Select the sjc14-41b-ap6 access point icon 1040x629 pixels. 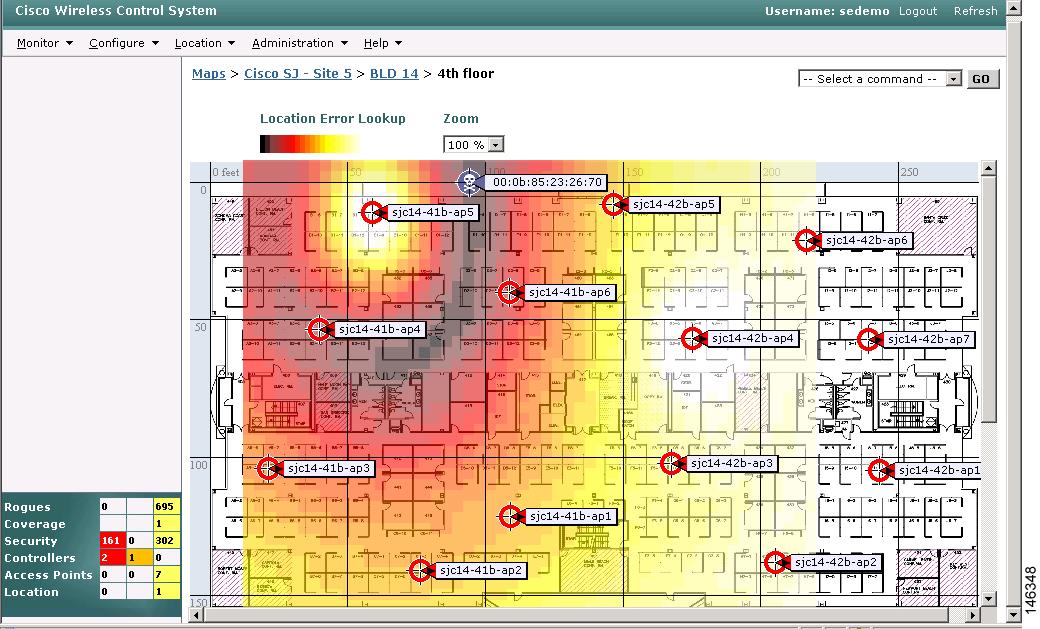coord(510,292)
